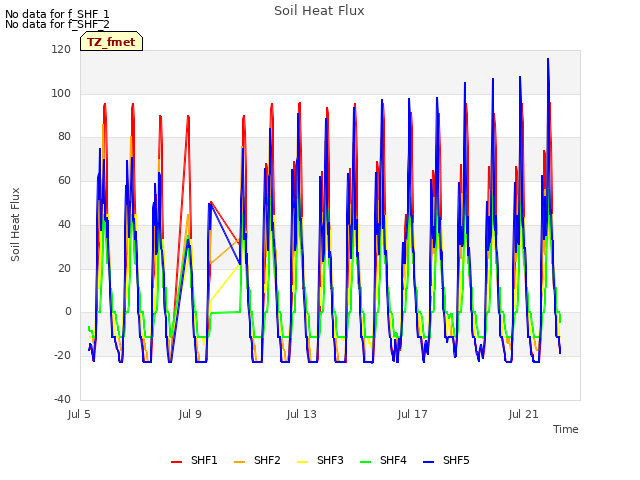This screenshot has width=640, height=480.
Task: Click the orange SHF2 legend color marker
Action: 239,462
